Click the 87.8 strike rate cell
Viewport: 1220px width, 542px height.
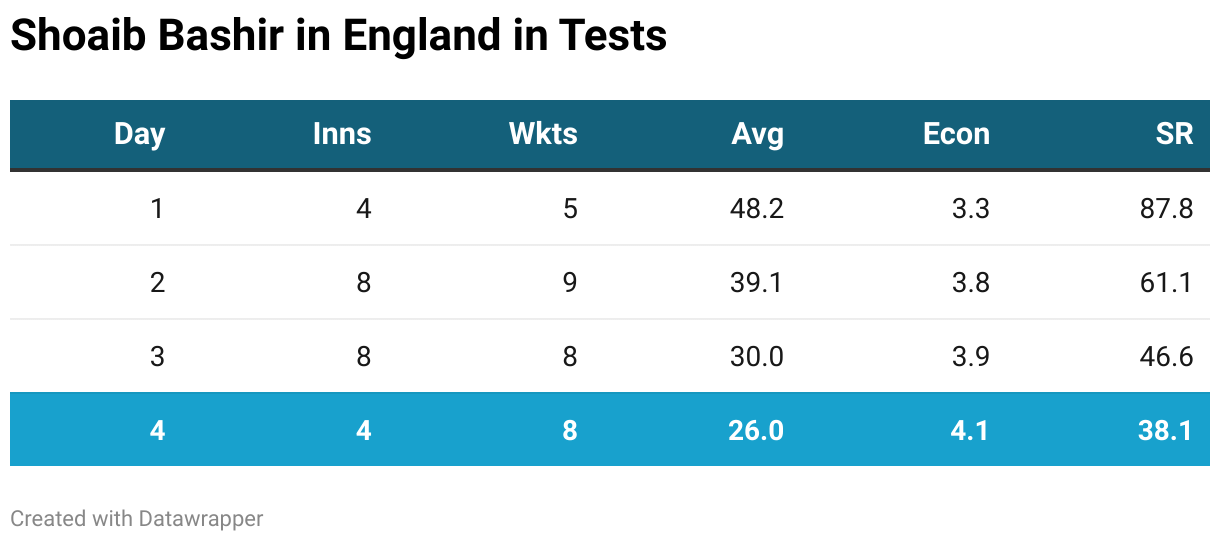pos(1166,209)
